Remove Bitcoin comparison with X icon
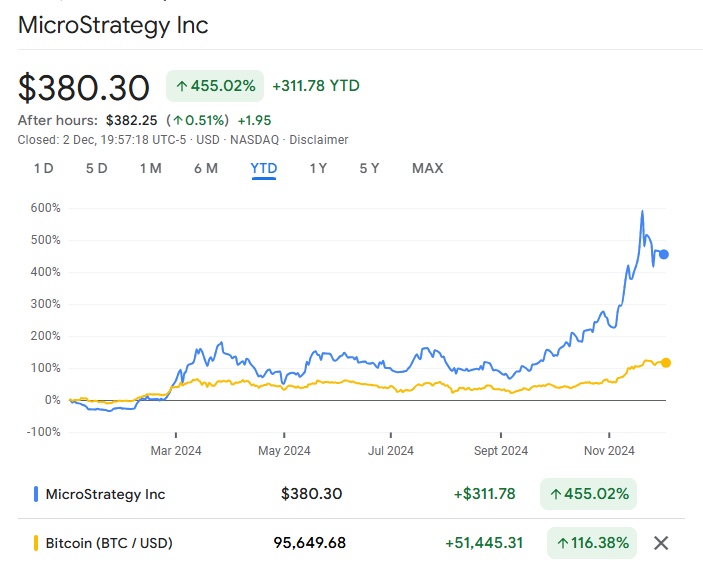 click(660, 543)
